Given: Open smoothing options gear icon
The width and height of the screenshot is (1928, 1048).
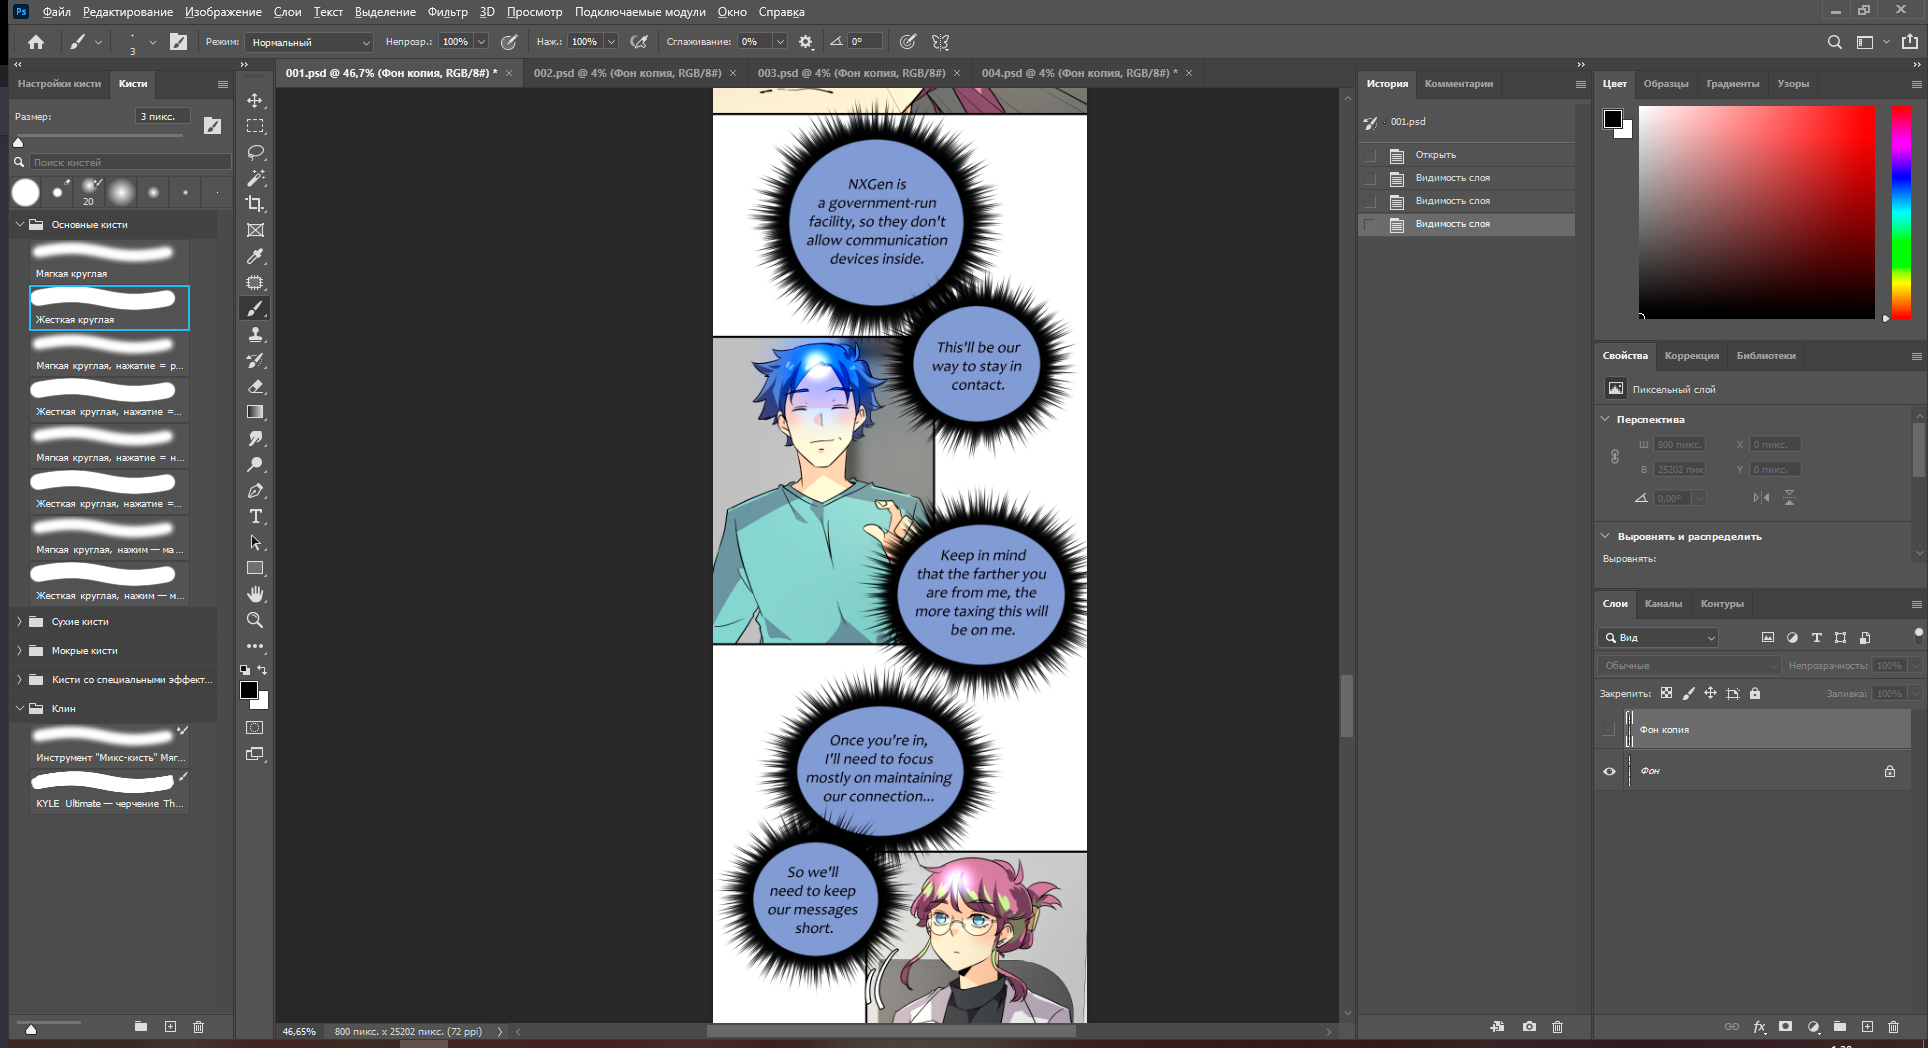Looking at the screenshot, I should pyautogui.click(x=805, y=42).
